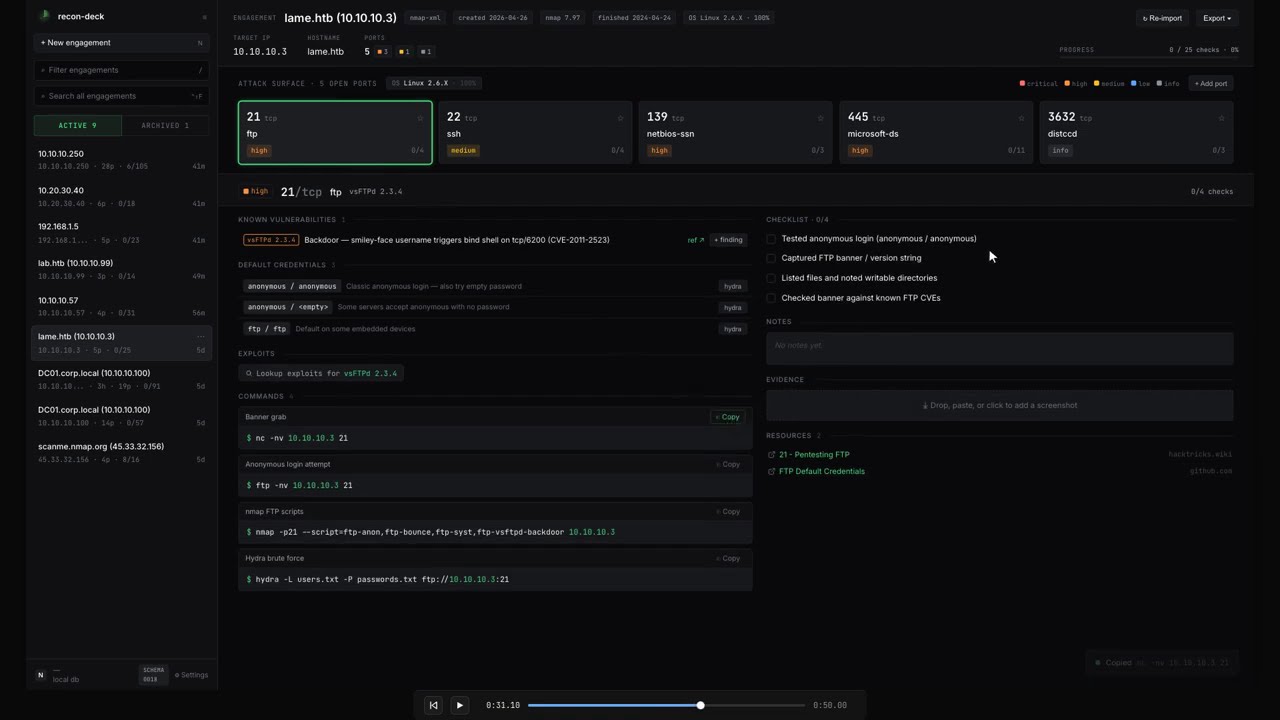Click the Add port button
1280x720 pixels.
point(1211,84)
